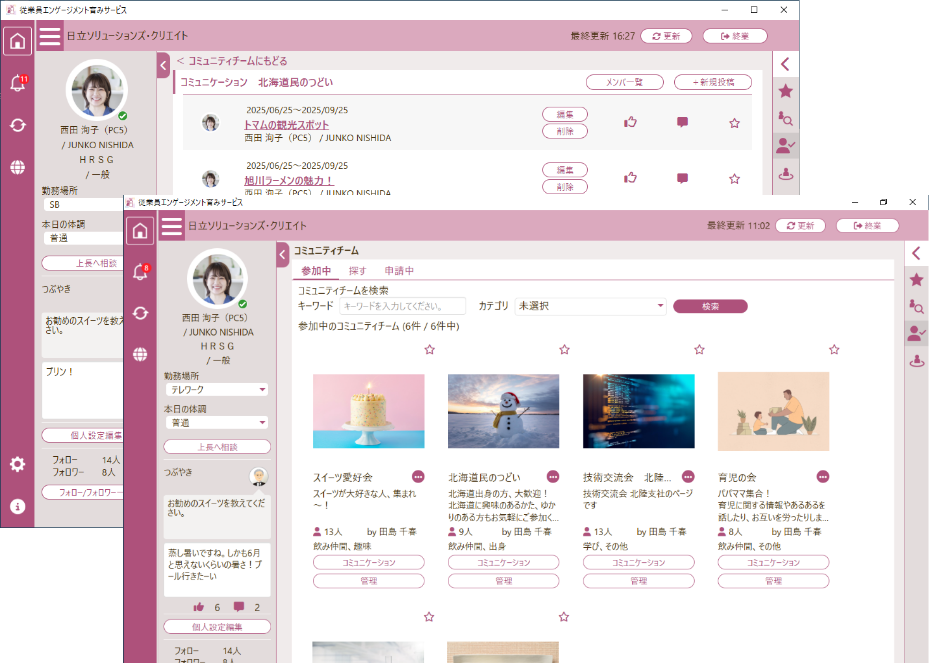930x663 pixels.
Task: Open the more options menu for スイーツ愛好会
Action: [x=418, y=477]
